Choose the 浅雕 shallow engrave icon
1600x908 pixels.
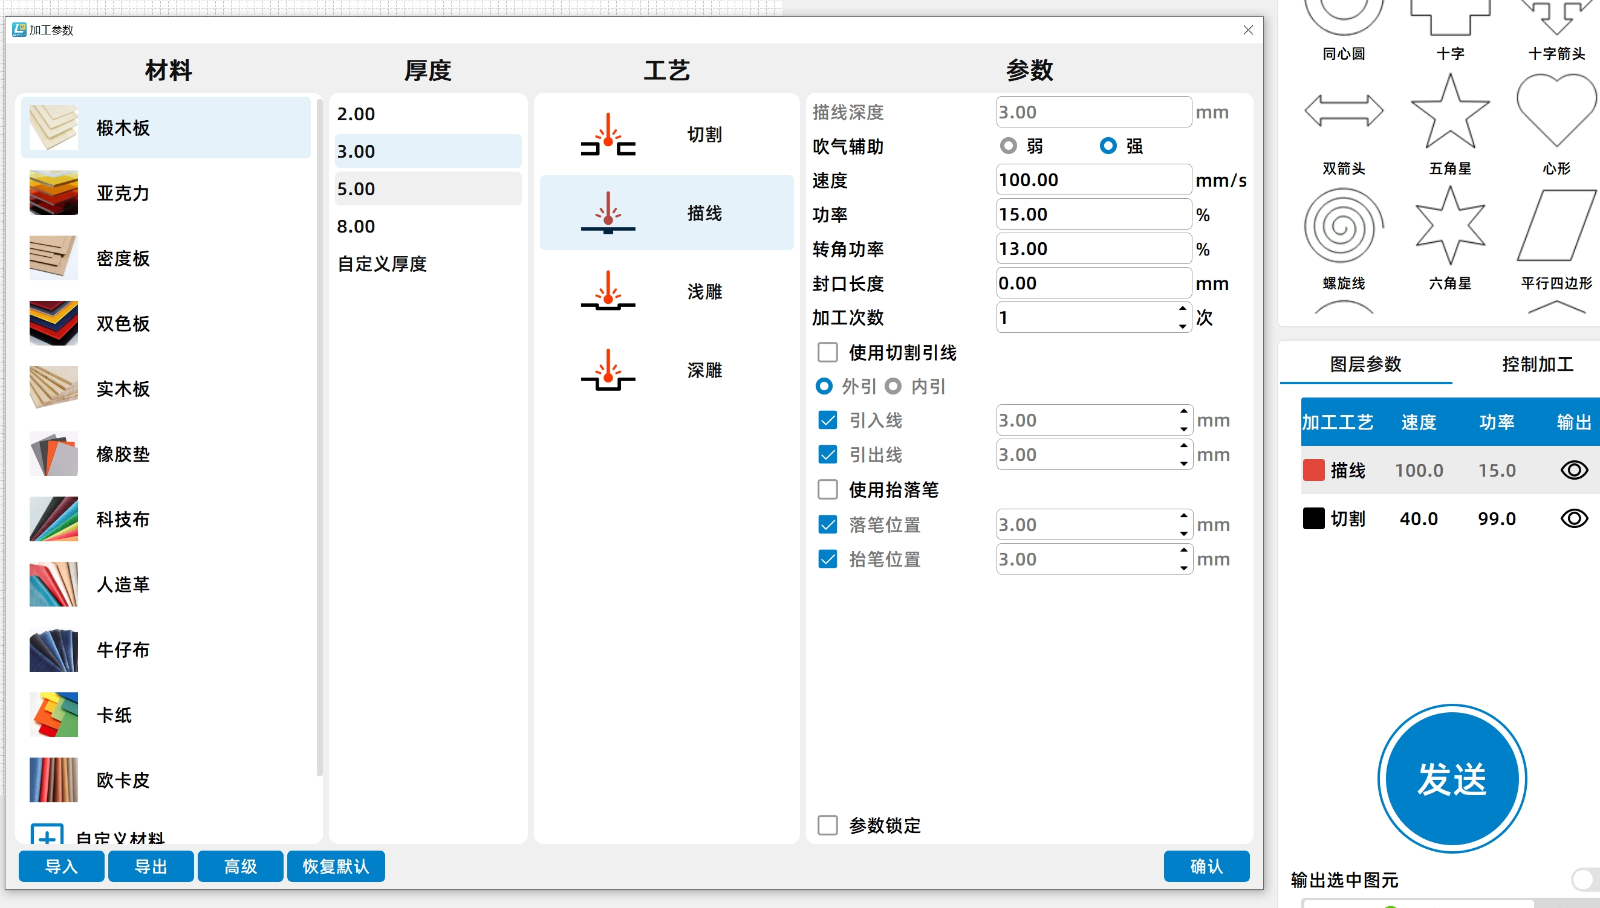pyautogui.click(x=608, y=292)
